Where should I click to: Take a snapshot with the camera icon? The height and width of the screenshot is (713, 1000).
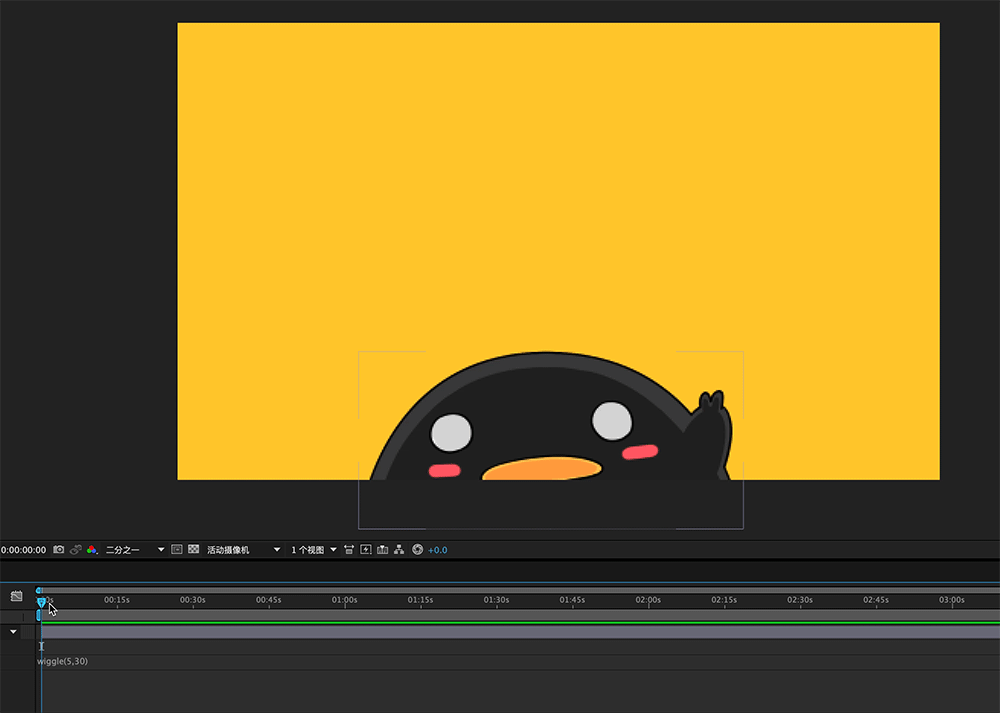[59, 549]
